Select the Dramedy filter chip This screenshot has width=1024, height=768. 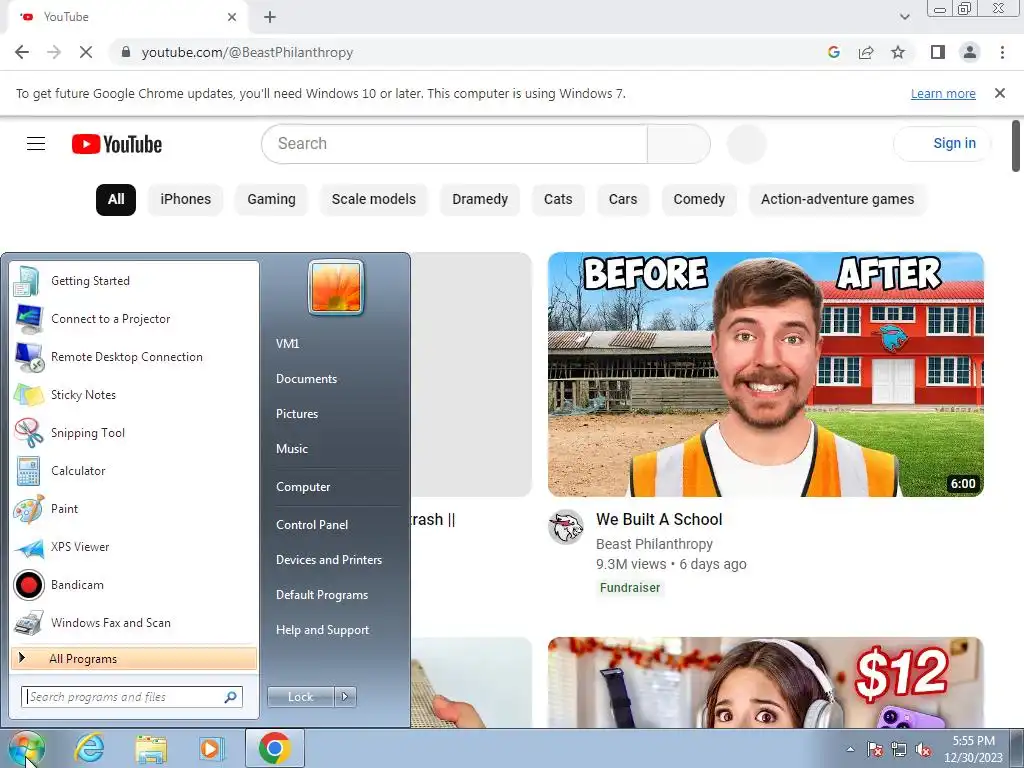480,199
